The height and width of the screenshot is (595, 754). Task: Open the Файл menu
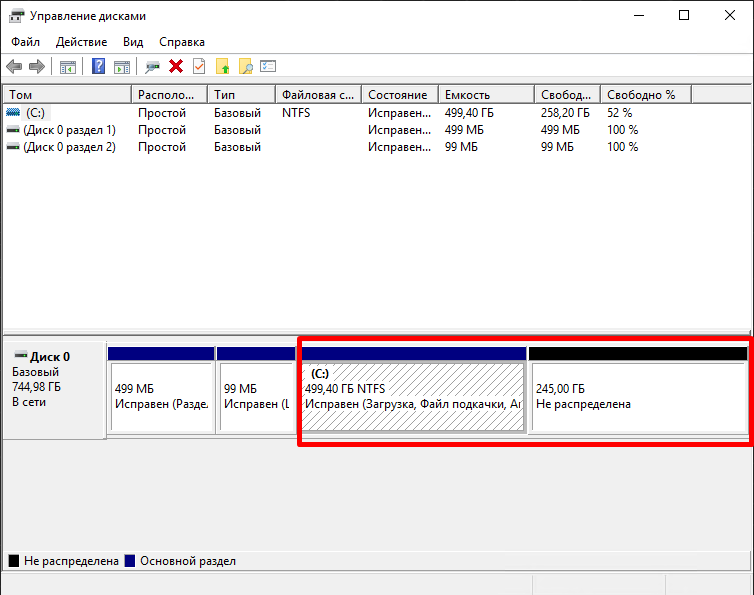coord(26,42)
